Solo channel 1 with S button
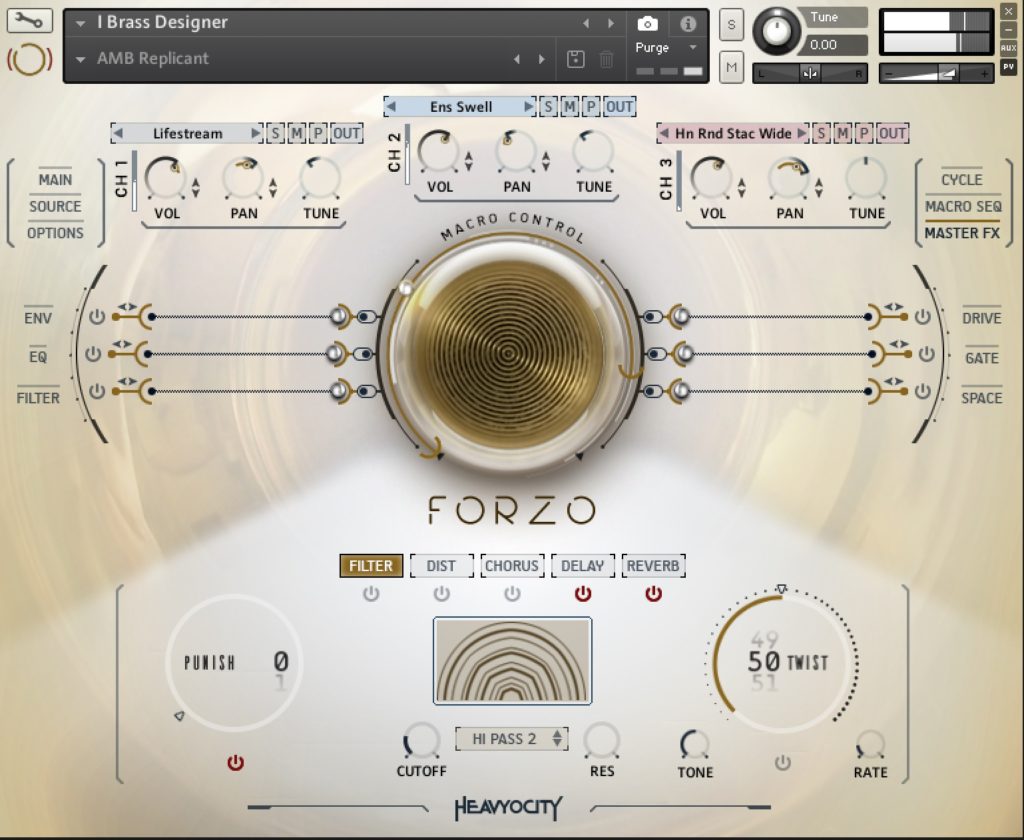The height and width of the screenshot is (840, 1024). tap(275, 133)
